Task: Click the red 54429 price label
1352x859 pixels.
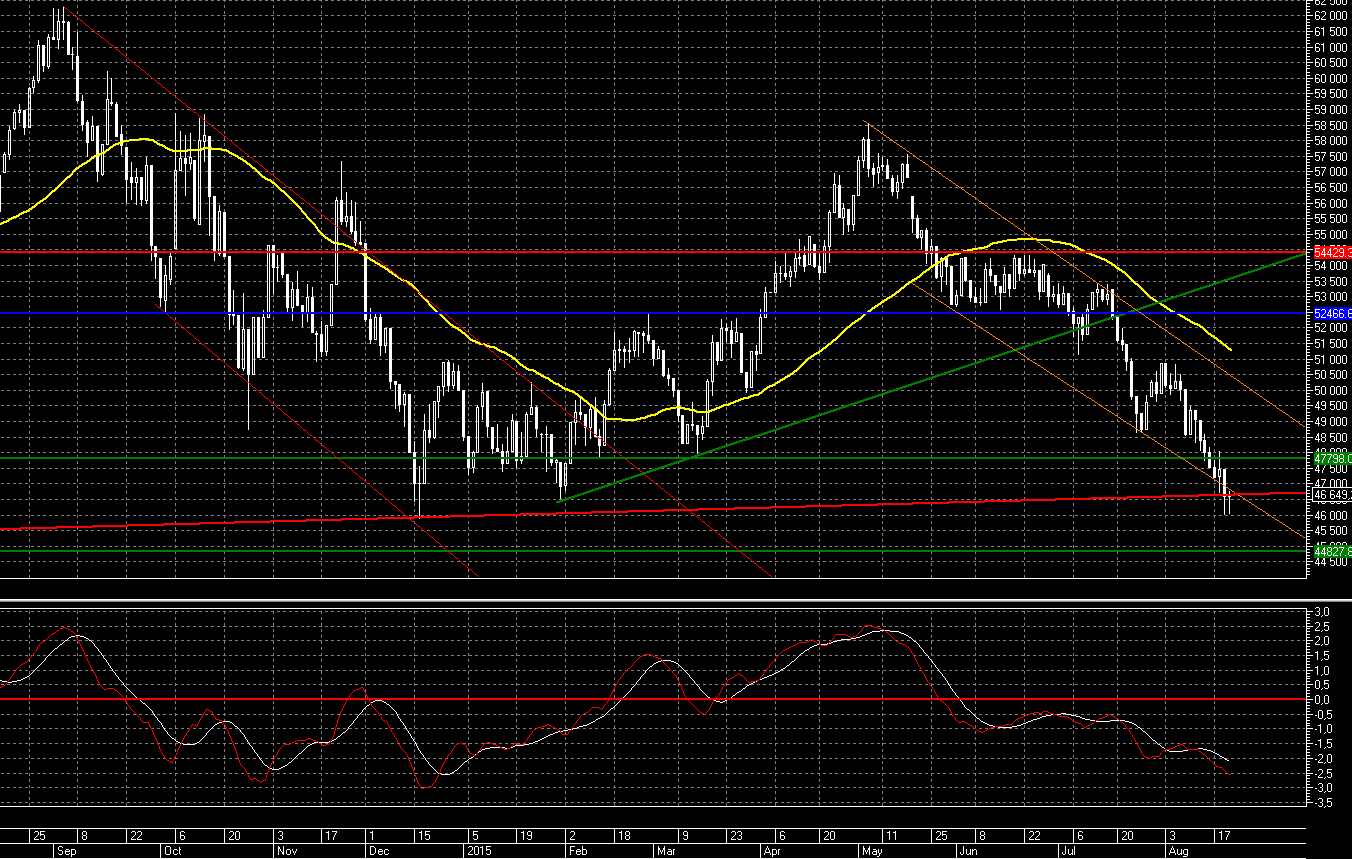Action: click(1332, 252)
